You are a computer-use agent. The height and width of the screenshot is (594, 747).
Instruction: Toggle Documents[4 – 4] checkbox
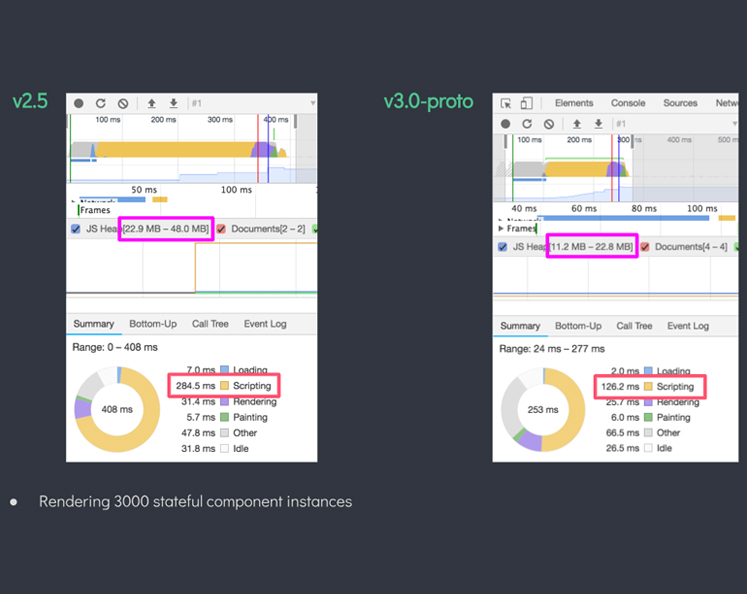645,247
